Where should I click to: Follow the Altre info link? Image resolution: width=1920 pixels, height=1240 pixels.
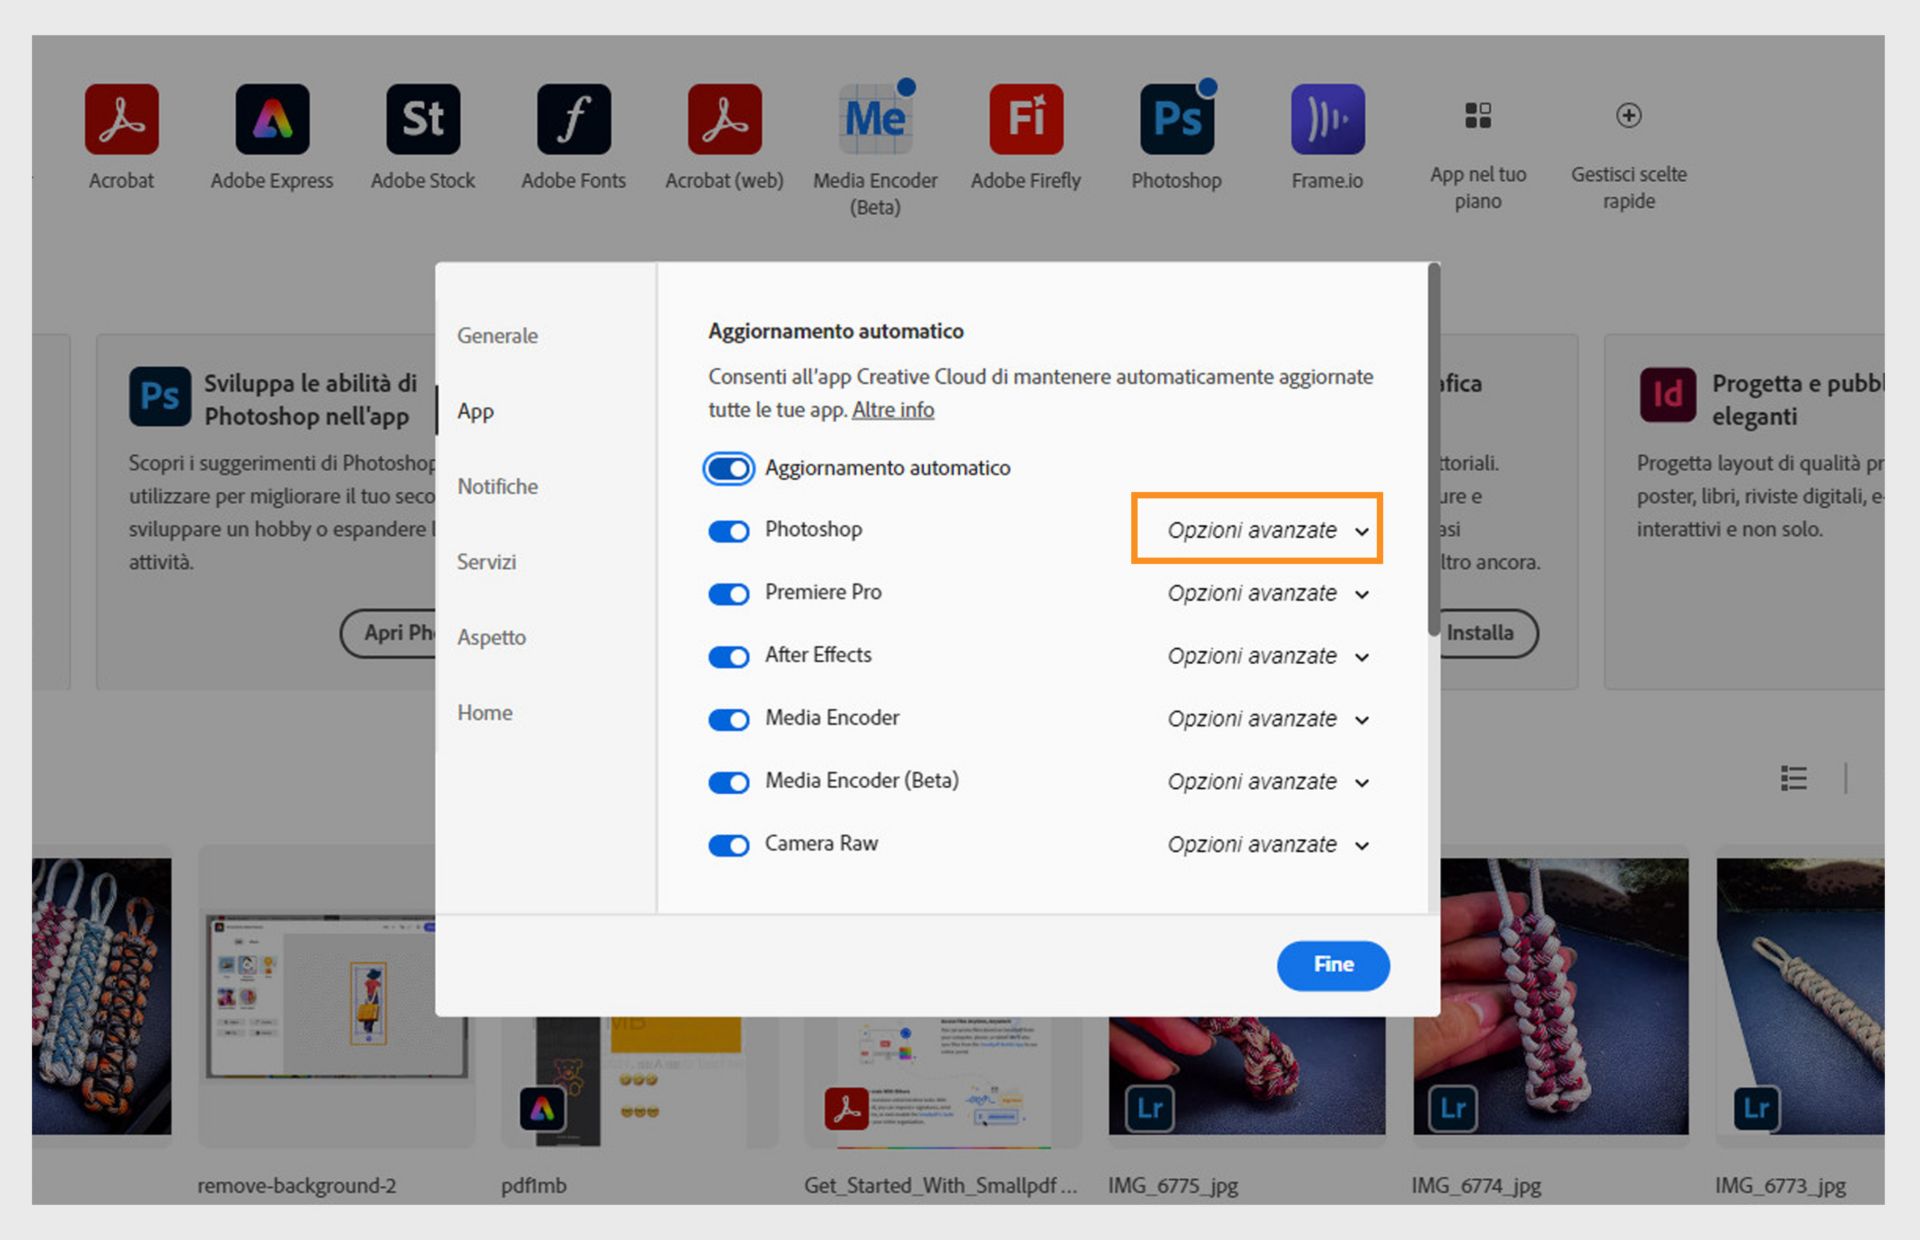[892, 410]
